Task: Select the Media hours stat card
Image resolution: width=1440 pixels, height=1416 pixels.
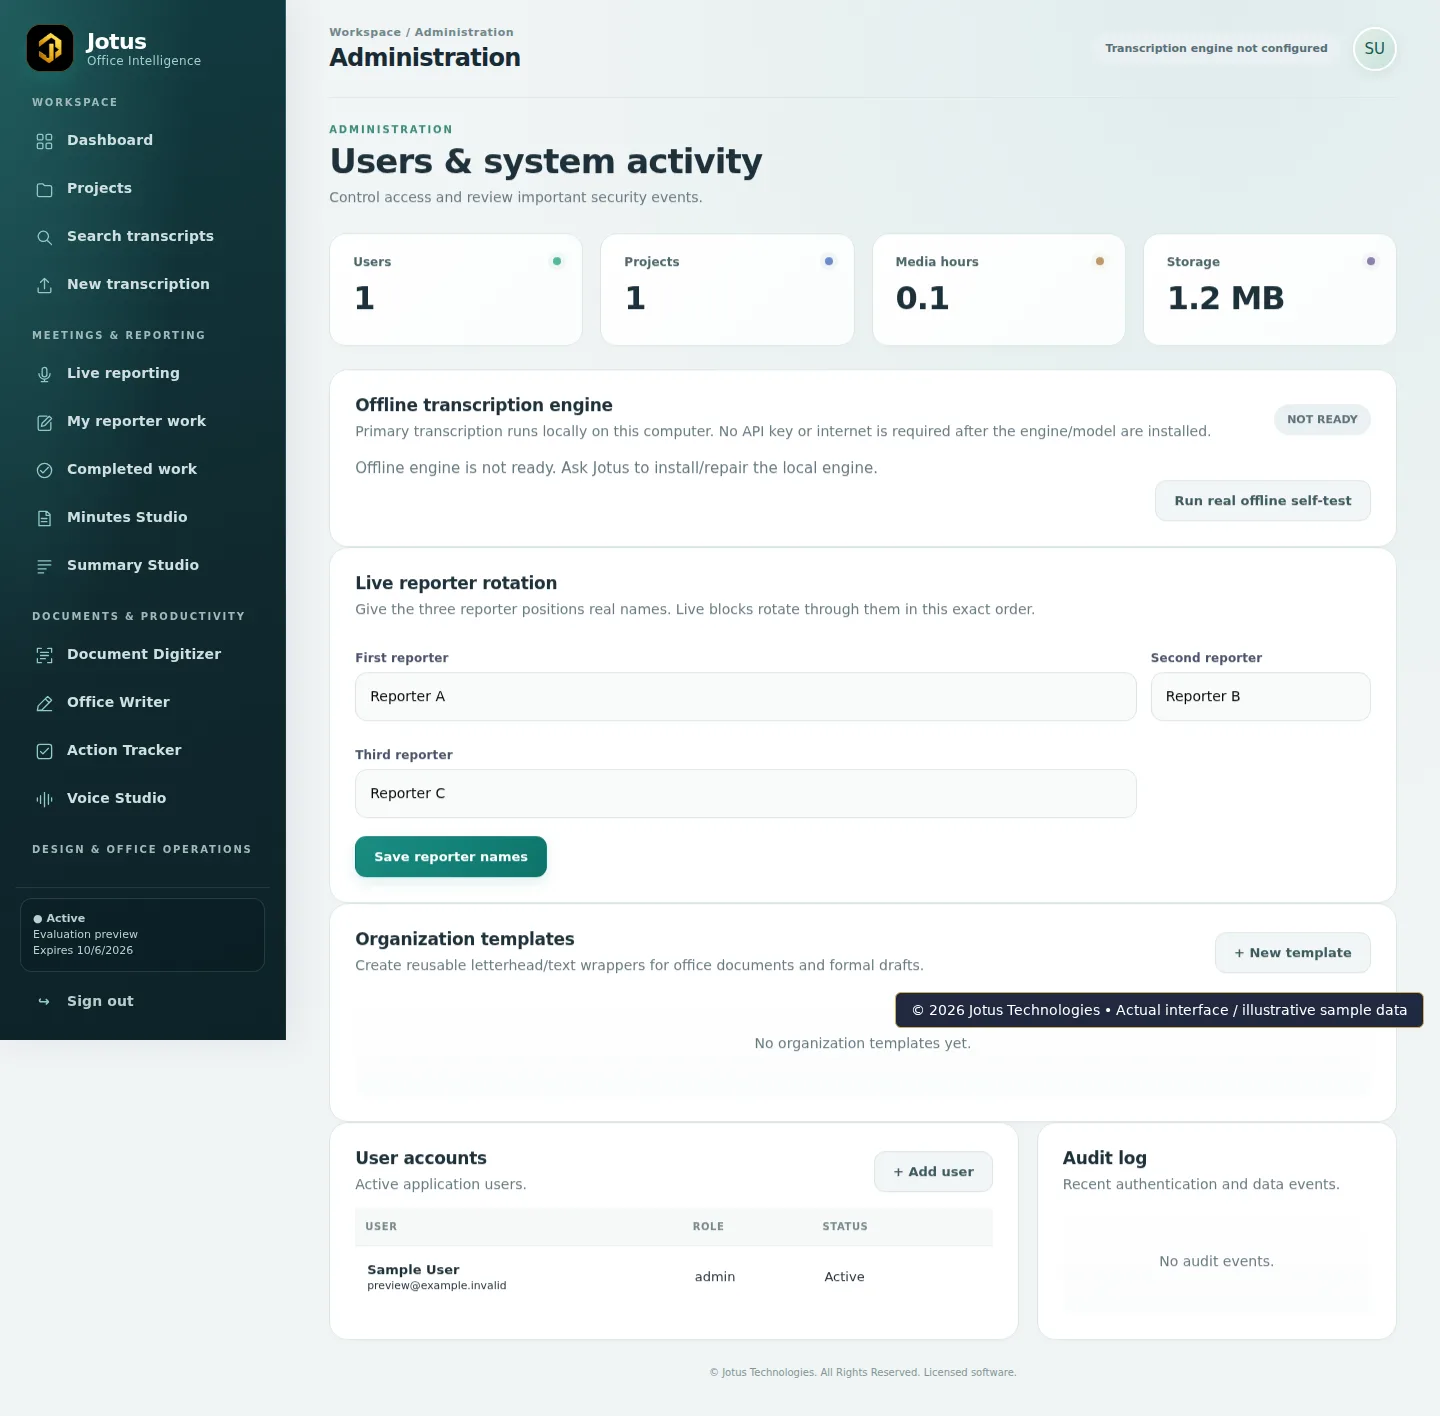Action: click(998, 290)
